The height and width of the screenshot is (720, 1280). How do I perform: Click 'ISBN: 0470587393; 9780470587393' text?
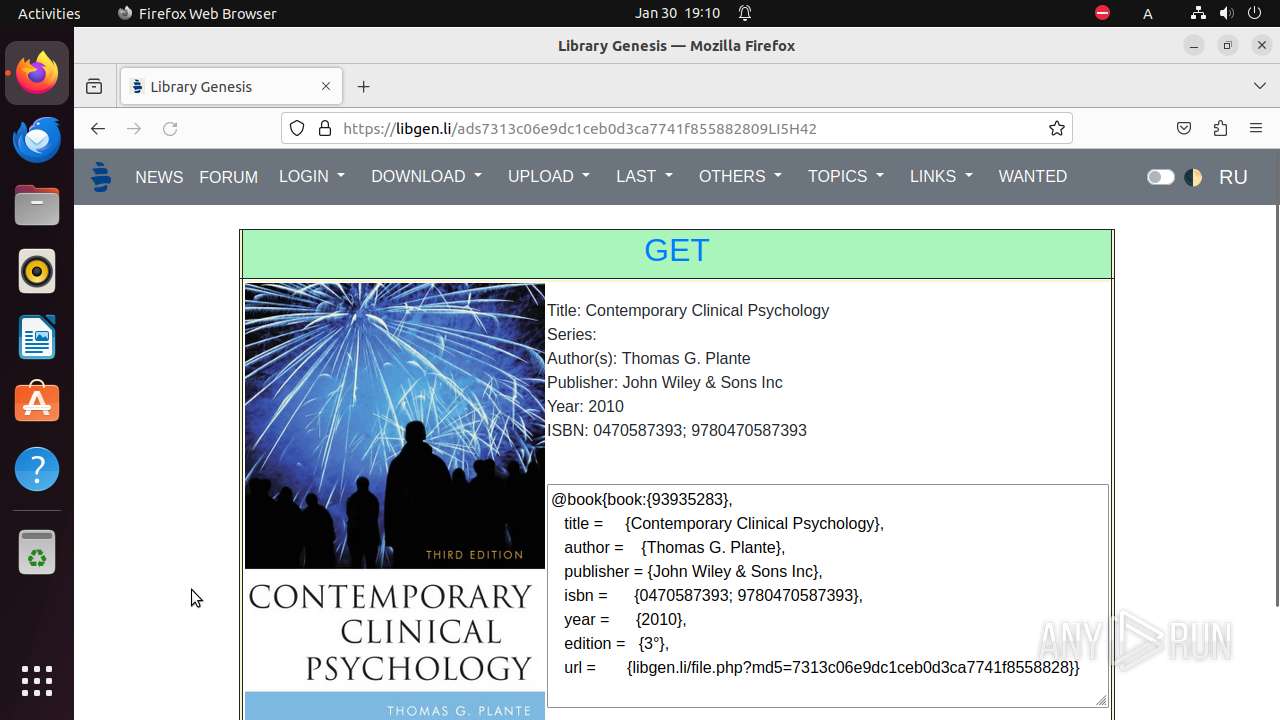tap(677, 430)
